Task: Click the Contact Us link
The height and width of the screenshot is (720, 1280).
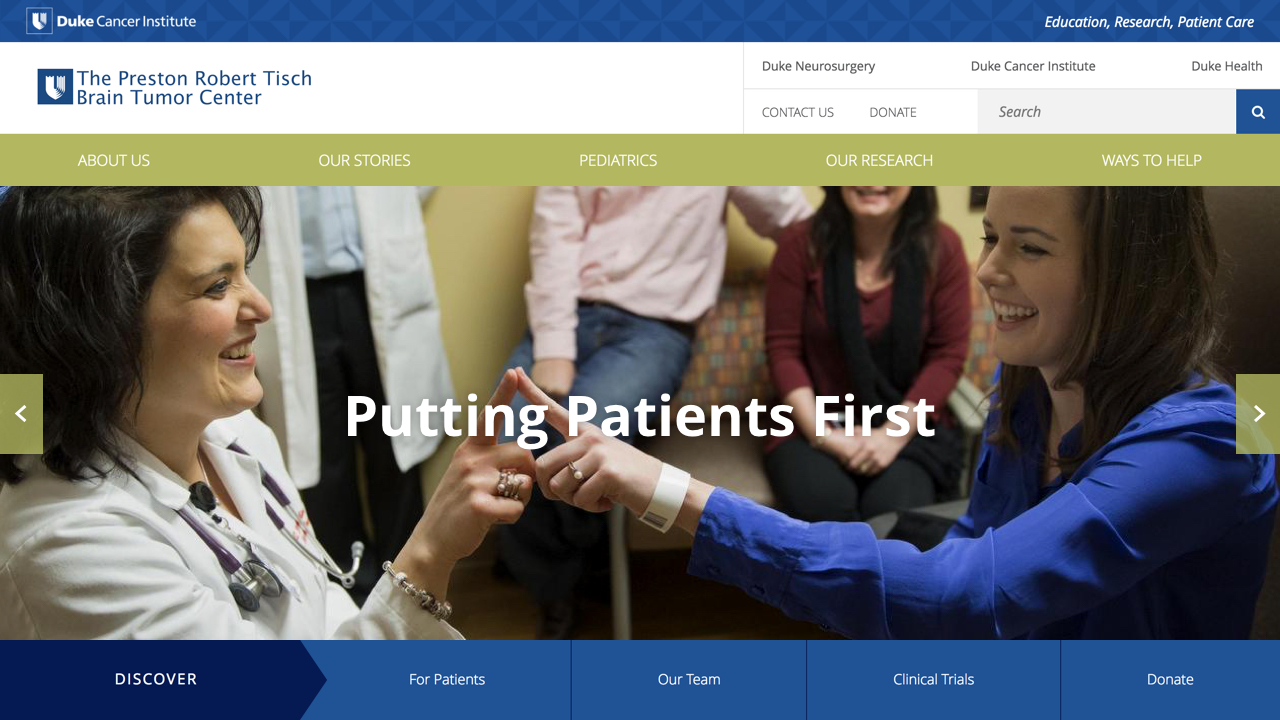Action: point(797,112)
